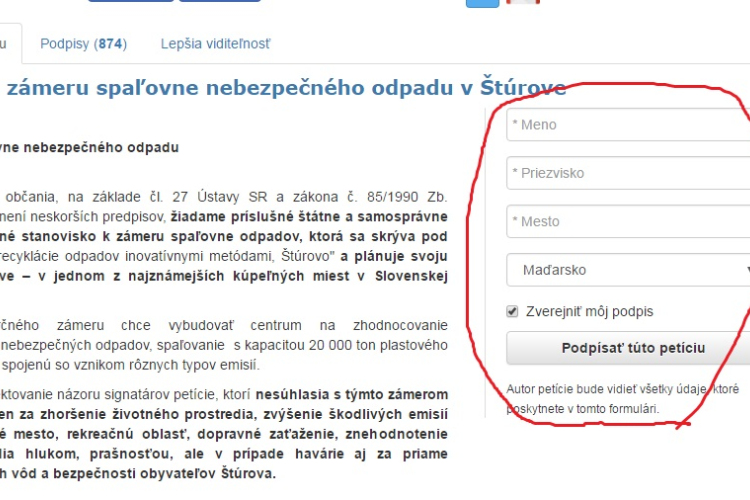The image size is (750, 500).
Task: Click the text "žiadame príslušné štátne a samosprávne"
Action: point(309,217)
